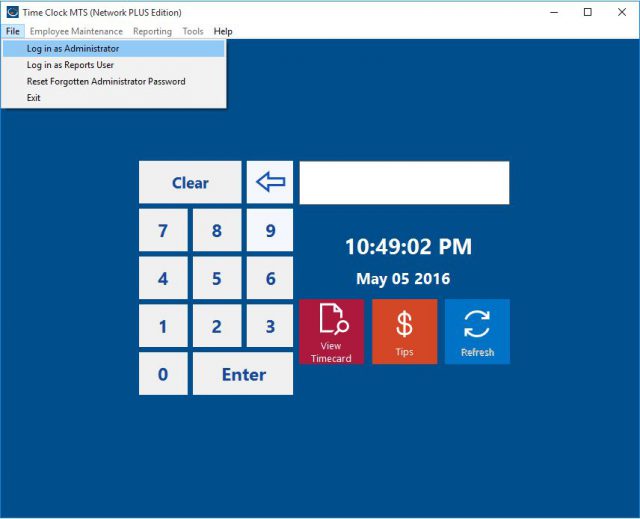Tap keypad digit 4
This screenshot has width=640, height=519.
(x=163, y=278)
